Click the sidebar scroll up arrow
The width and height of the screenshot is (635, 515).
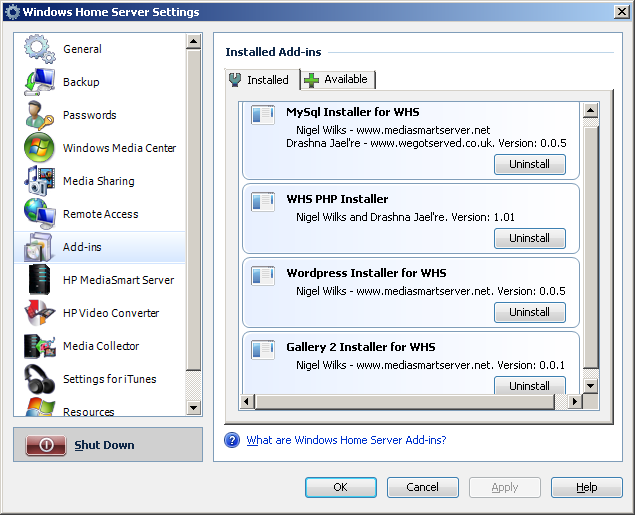point(194,41)
